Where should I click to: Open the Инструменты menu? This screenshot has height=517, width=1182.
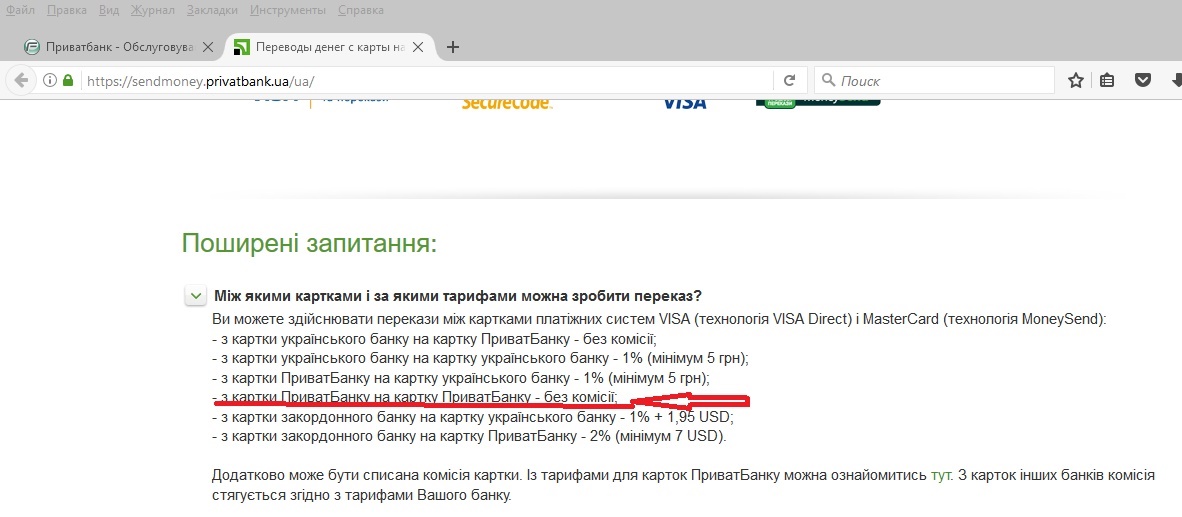288,11
